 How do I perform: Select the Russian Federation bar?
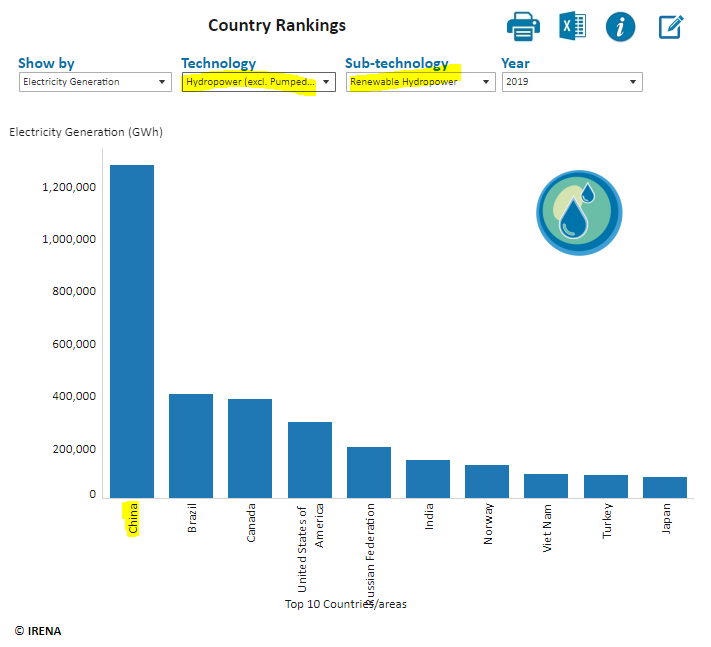369,472
